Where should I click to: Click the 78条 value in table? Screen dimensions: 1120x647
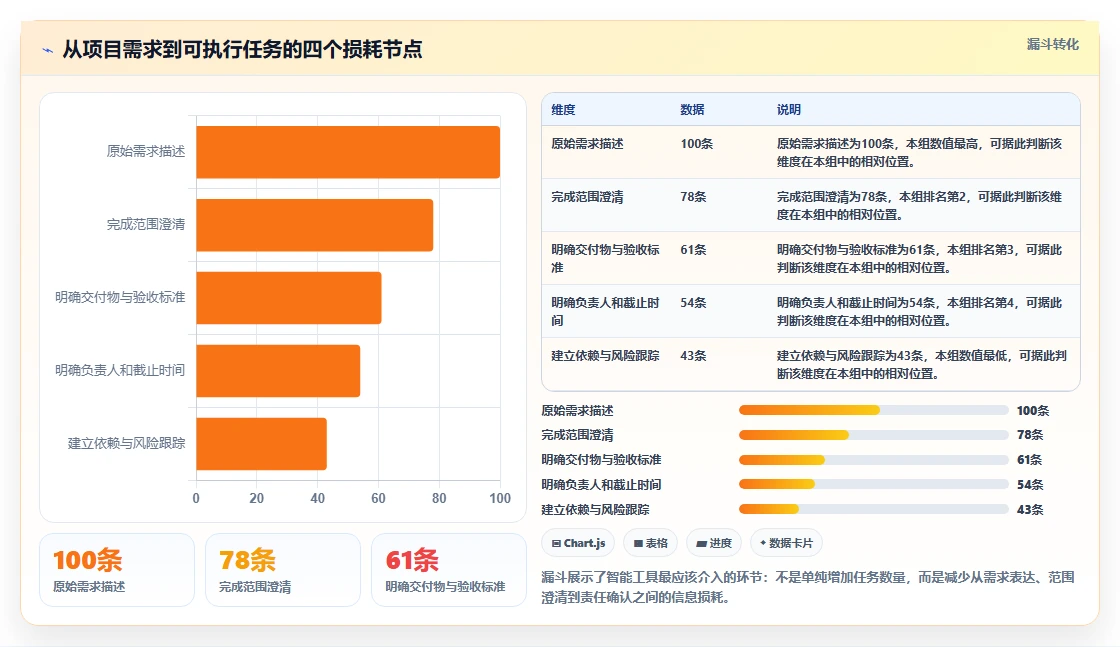pyautogui.click(x=693, y=197)
